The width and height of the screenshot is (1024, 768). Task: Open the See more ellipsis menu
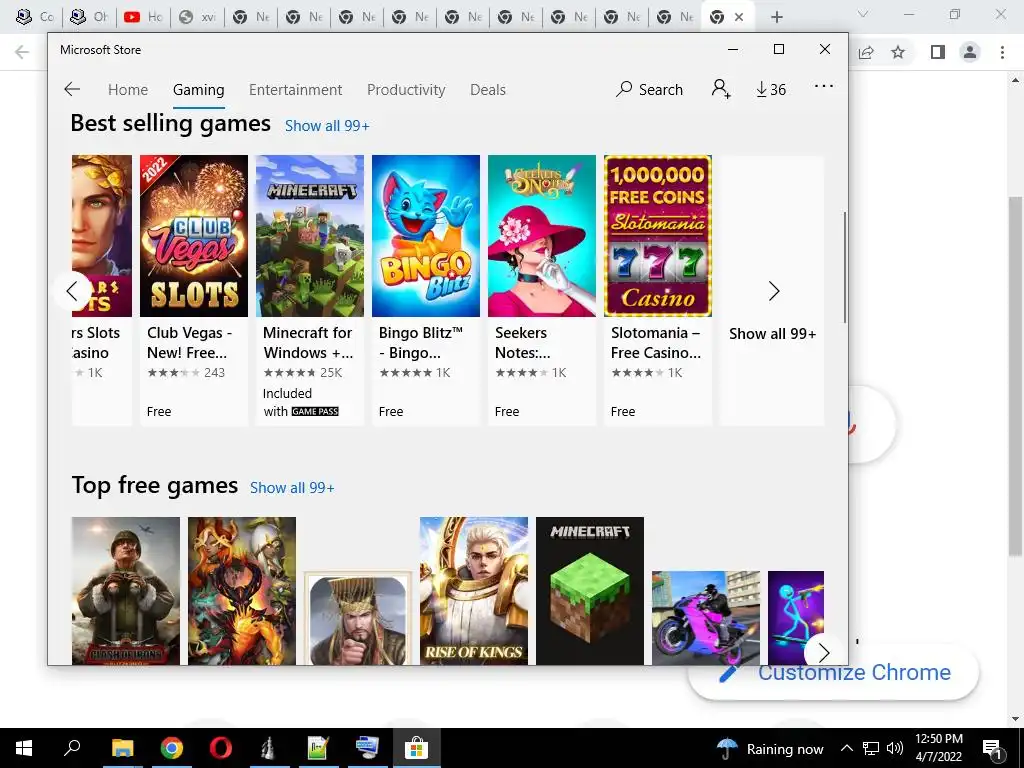[824, 86]
